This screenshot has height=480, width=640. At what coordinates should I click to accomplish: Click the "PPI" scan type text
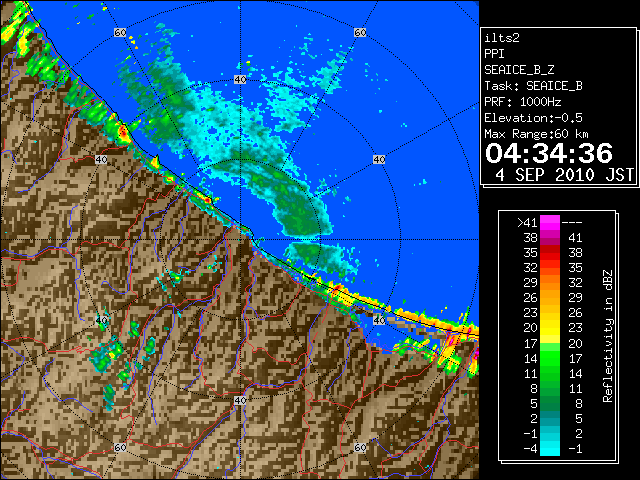(494, 54)
